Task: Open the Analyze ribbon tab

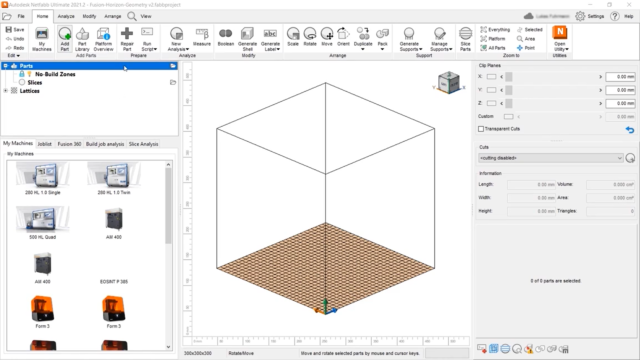Action: (66, 16)
